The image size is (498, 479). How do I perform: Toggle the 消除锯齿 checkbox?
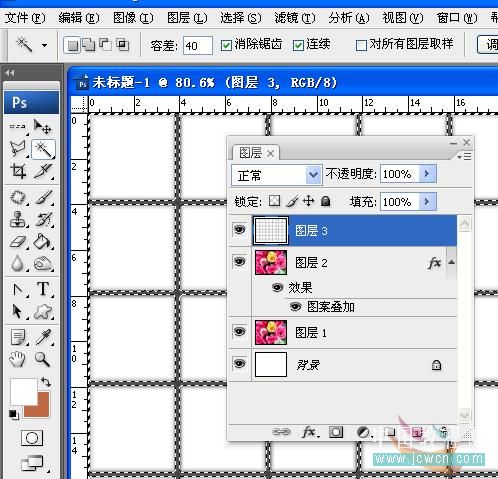coord(226,45)
